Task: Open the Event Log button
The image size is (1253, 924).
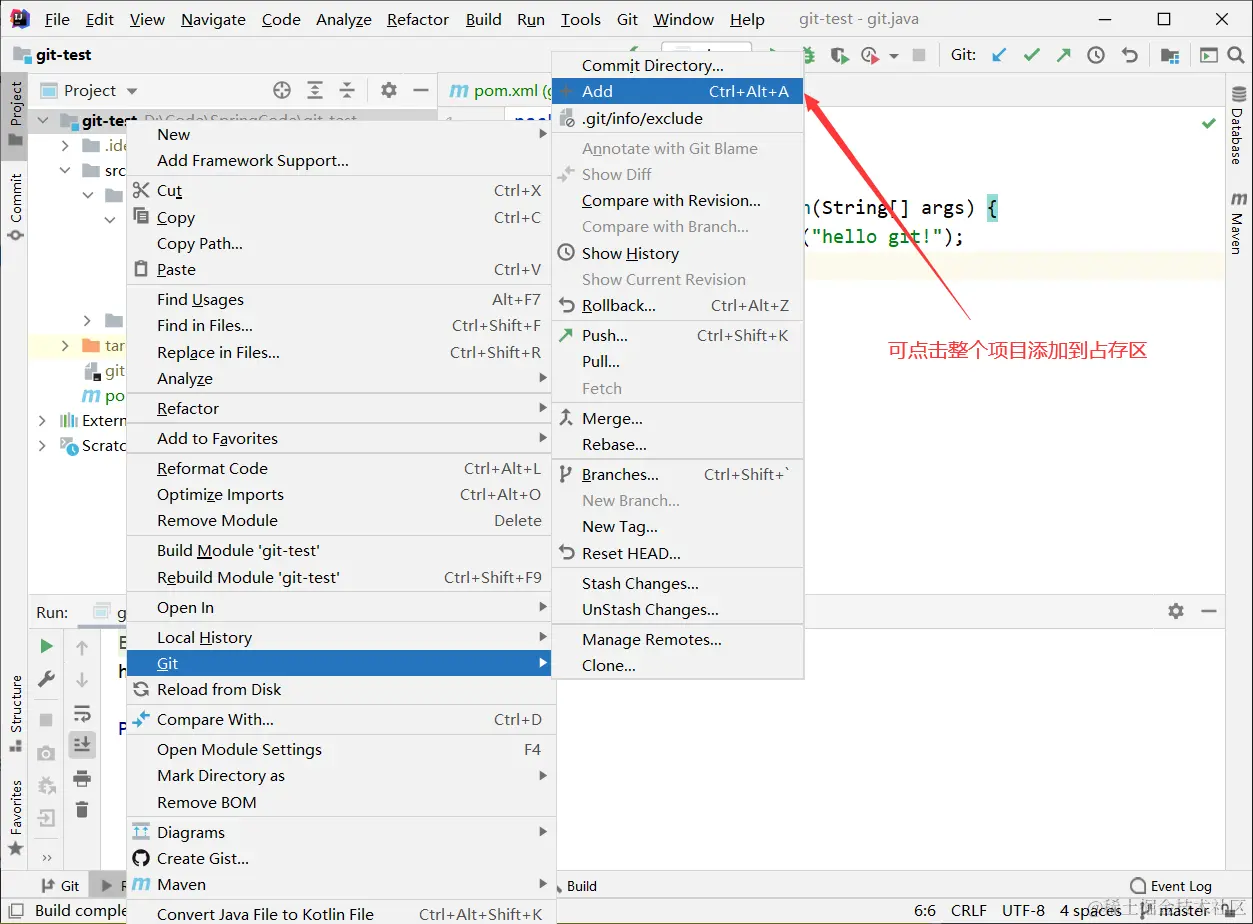Action: tap(1170, 885)
